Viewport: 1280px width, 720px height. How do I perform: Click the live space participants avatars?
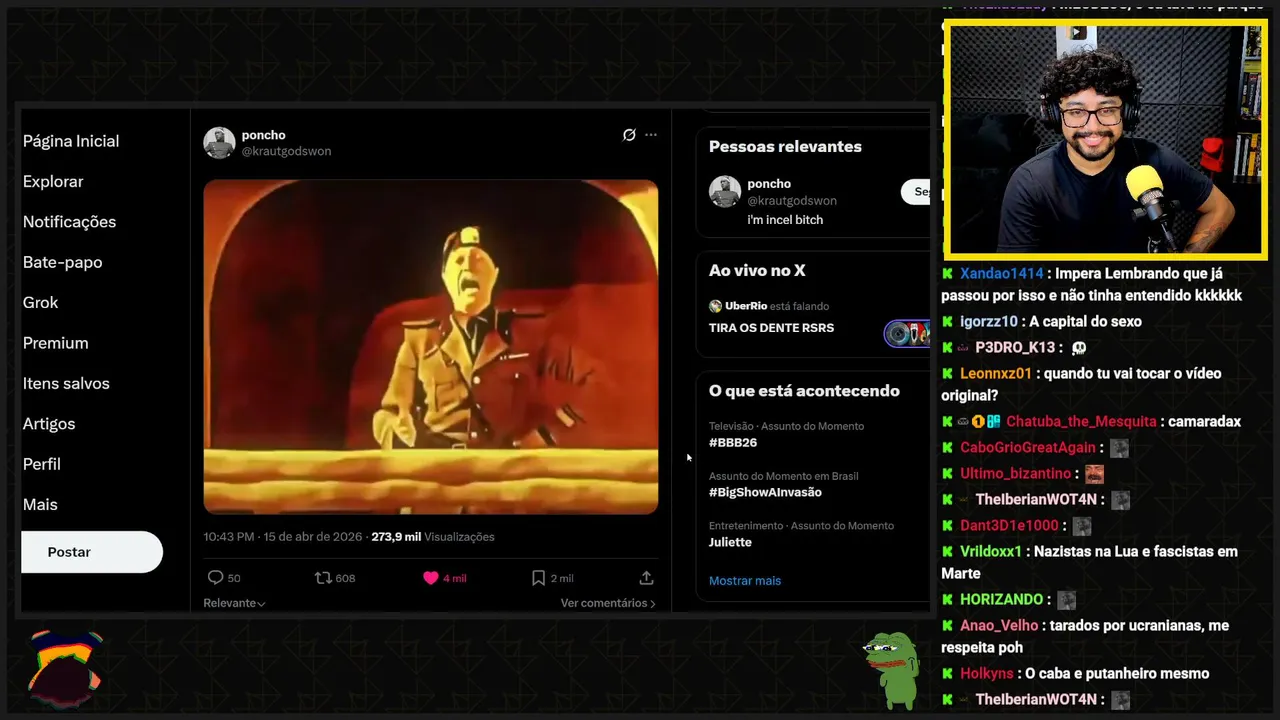tap(907, 334)
